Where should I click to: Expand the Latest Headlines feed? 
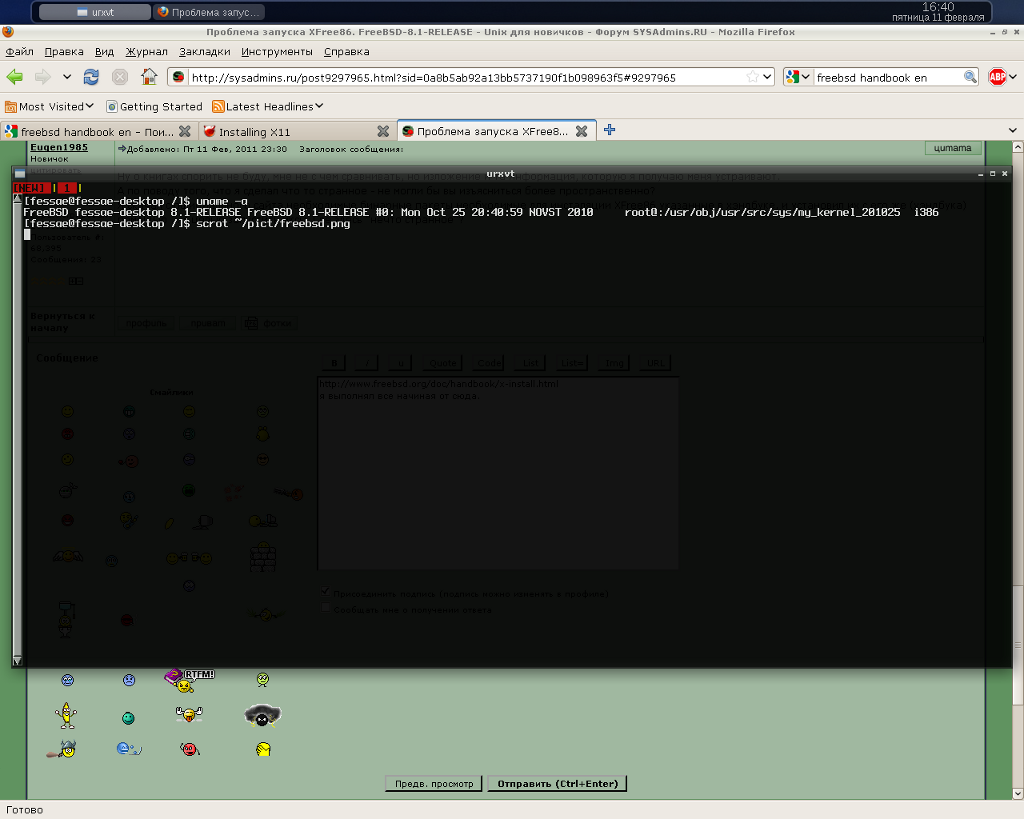point(268,106)
